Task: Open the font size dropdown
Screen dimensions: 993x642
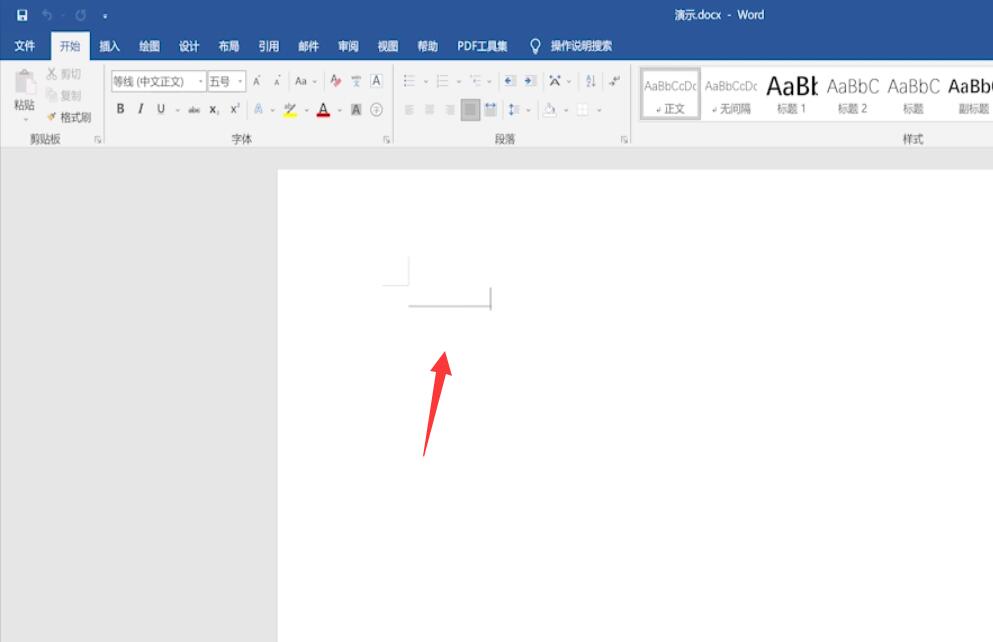Action: click(x=240, y=81)
